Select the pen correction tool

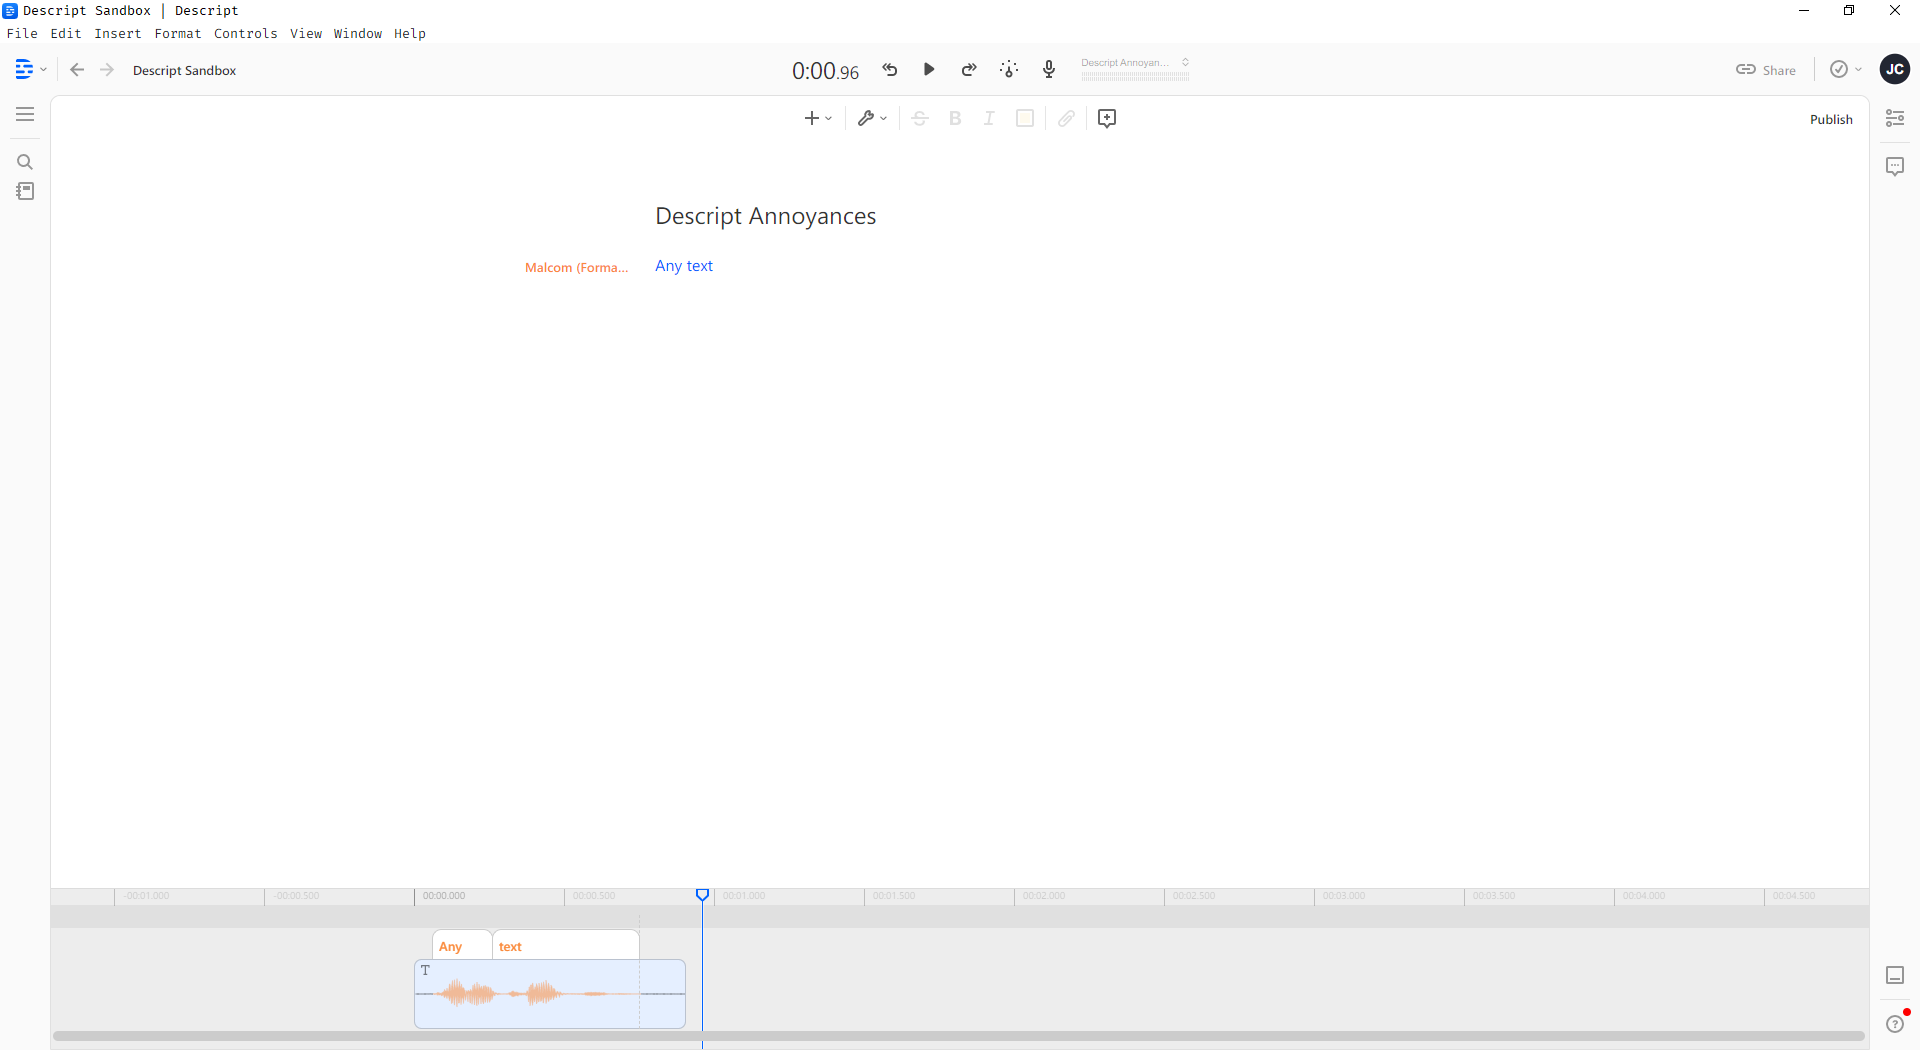tap(866, 118)
